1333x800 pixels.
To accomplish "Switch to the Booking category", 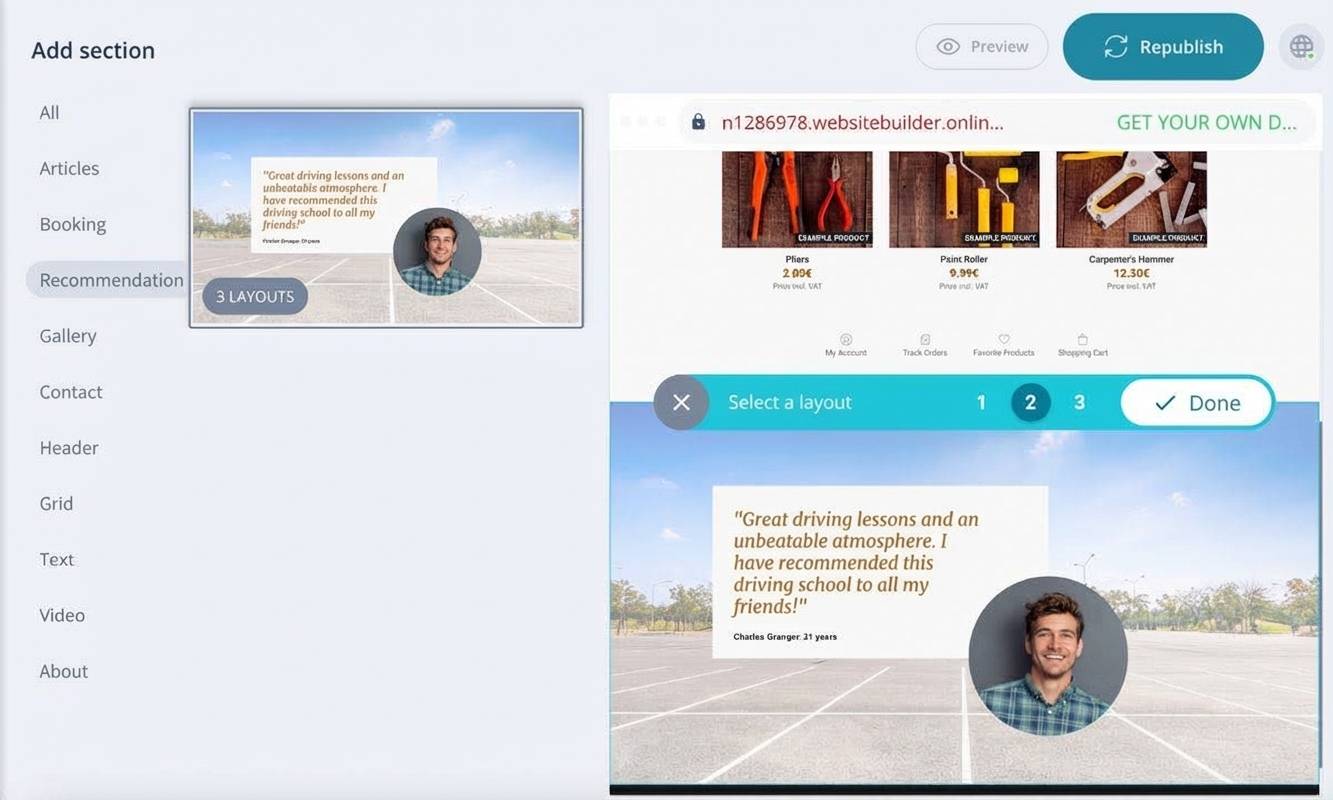I will 72,224.
